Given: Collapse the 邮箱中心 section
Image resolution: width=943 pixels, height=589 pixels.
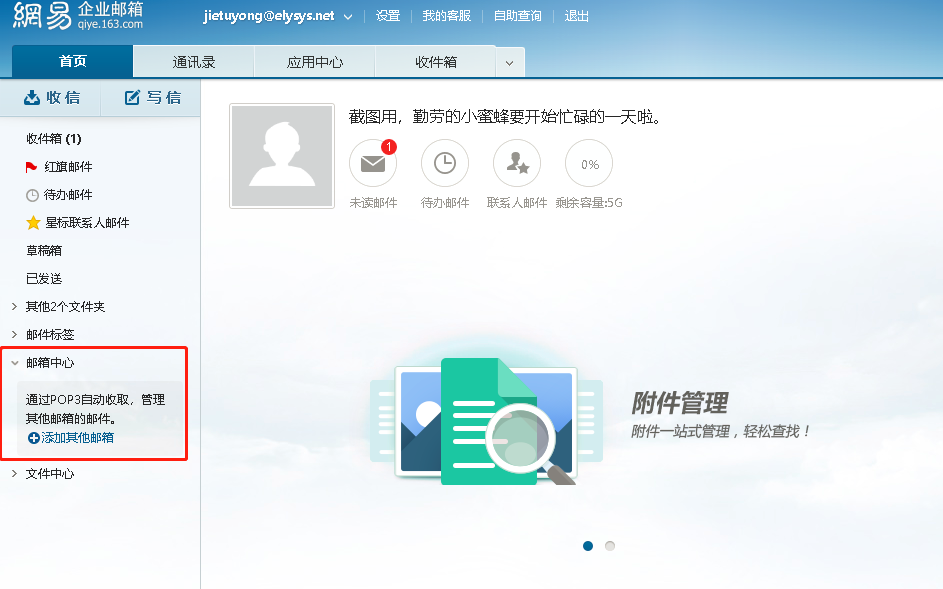Looking at the screenshot, I should click(x=49, y=362).
